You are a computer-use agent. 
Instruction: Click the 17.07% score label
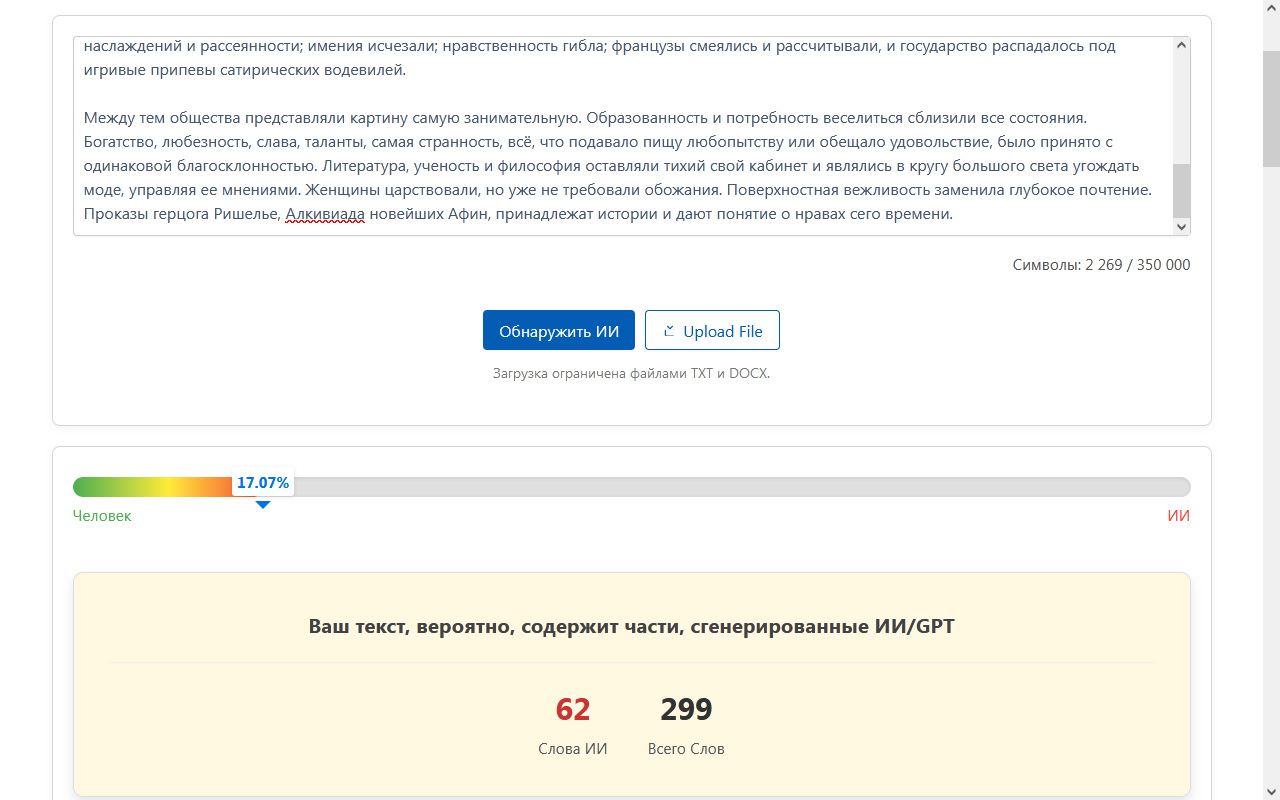(x=263, y=484)
